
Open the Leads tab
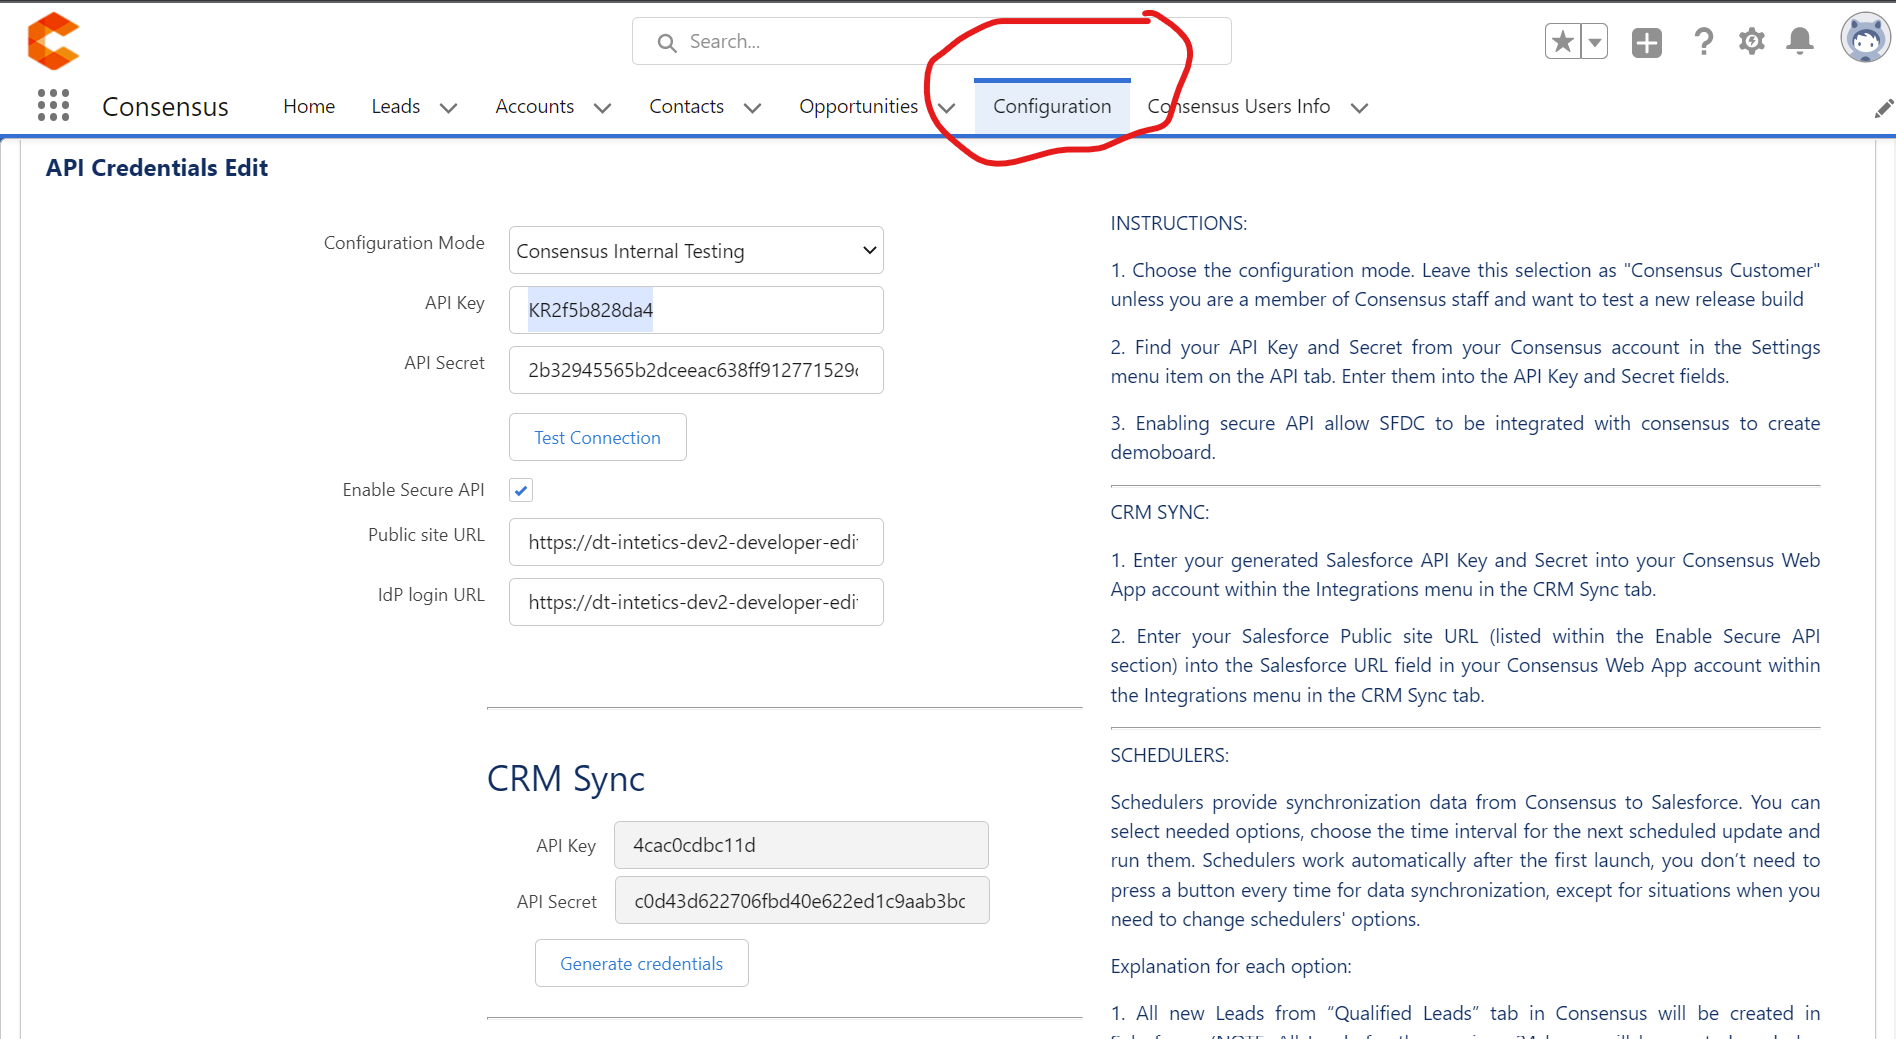(x=396, y=106)
